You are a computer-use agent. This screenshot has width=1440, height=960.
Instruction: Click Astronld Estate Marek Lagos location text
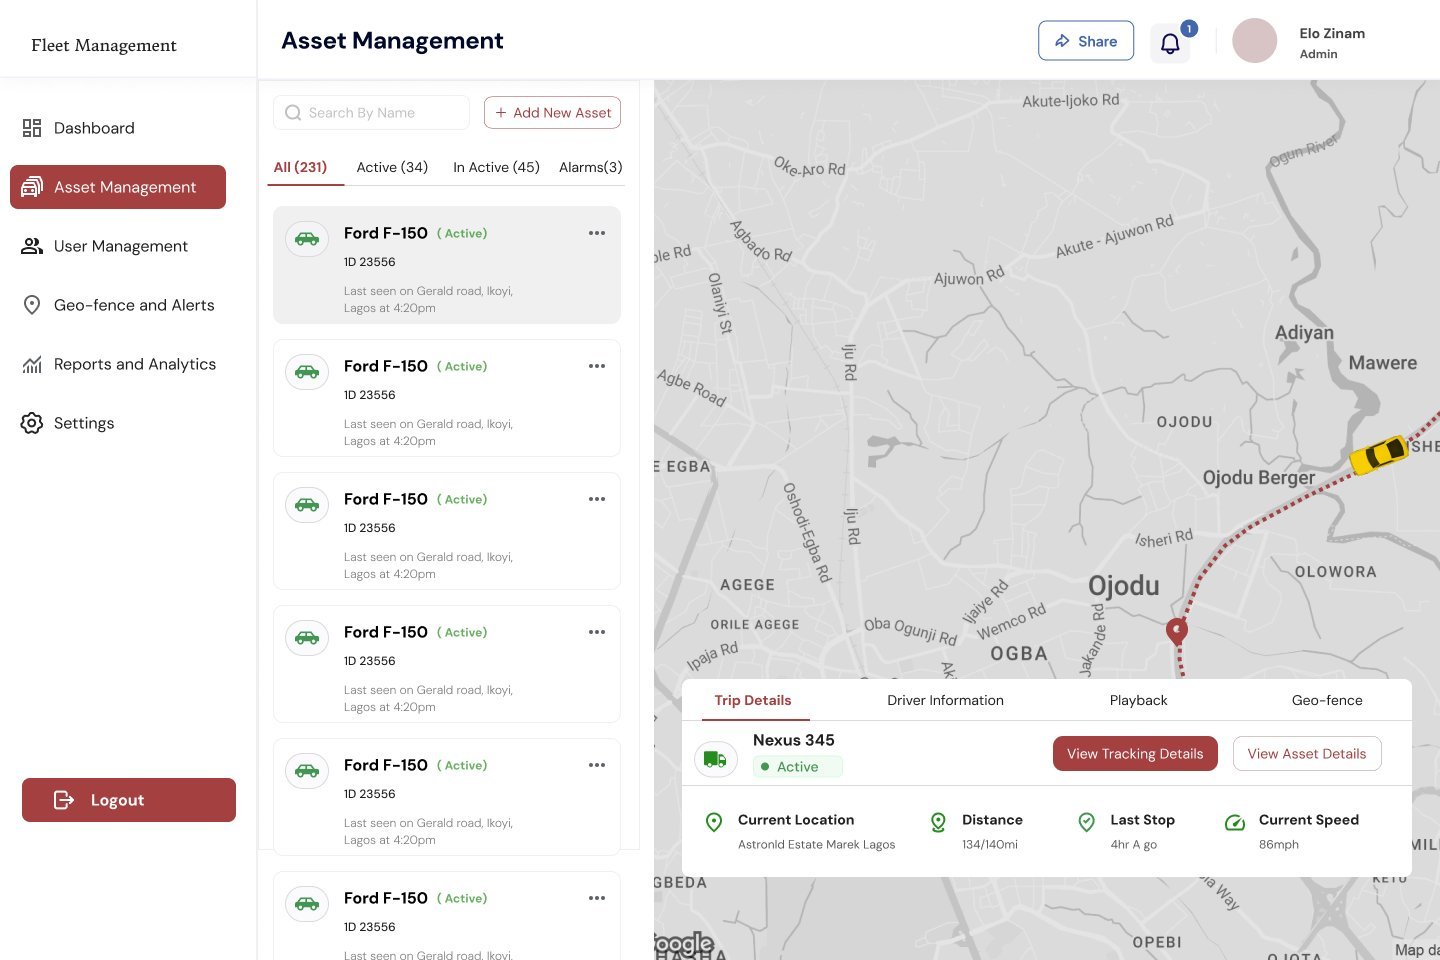pos(816,845)
